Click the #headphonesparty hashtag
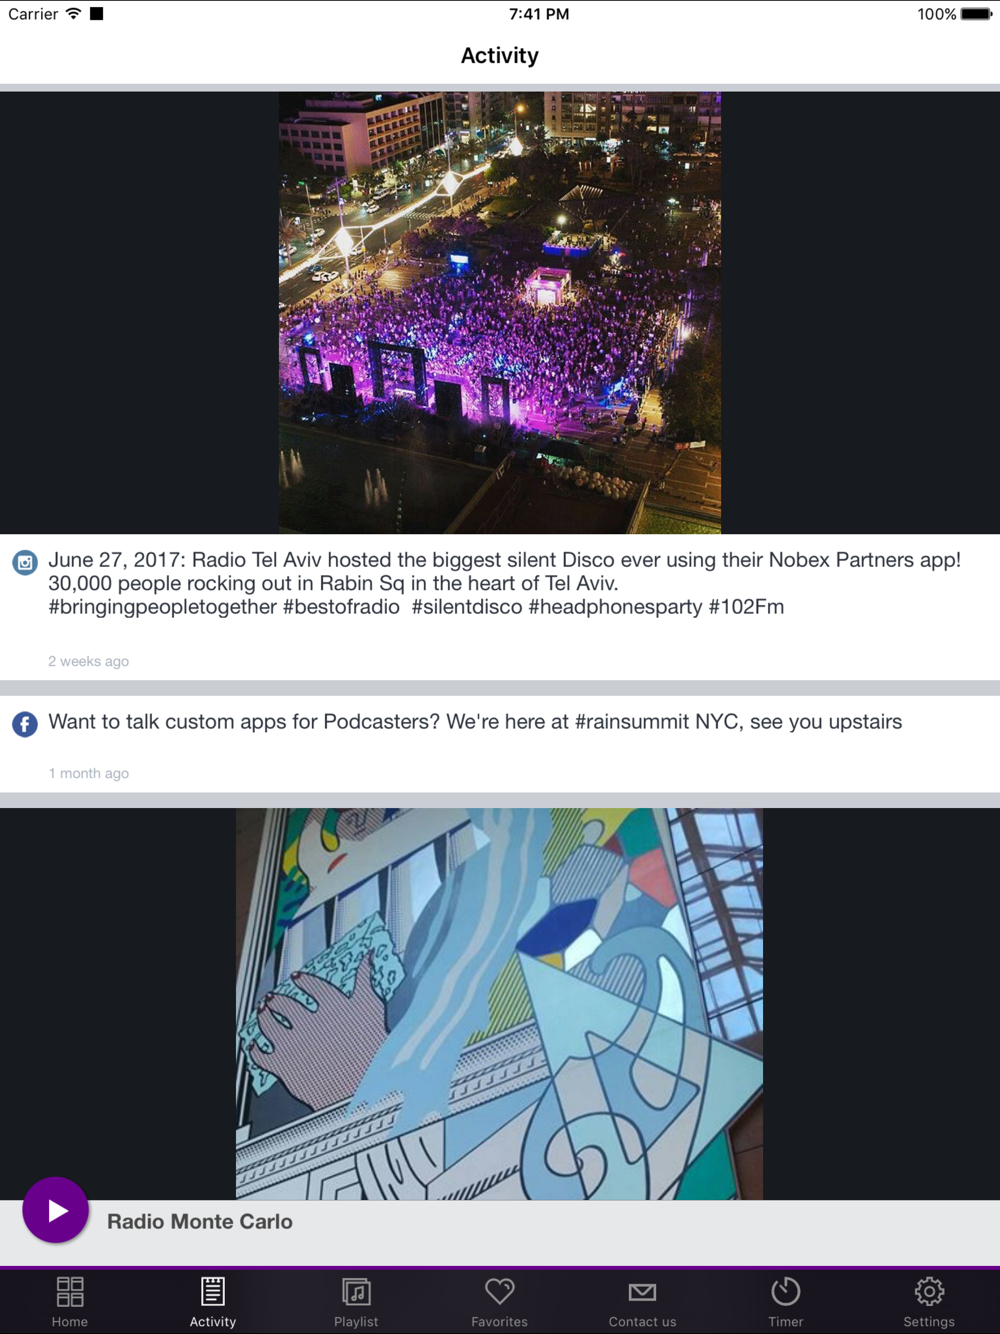 pos(615,607)
